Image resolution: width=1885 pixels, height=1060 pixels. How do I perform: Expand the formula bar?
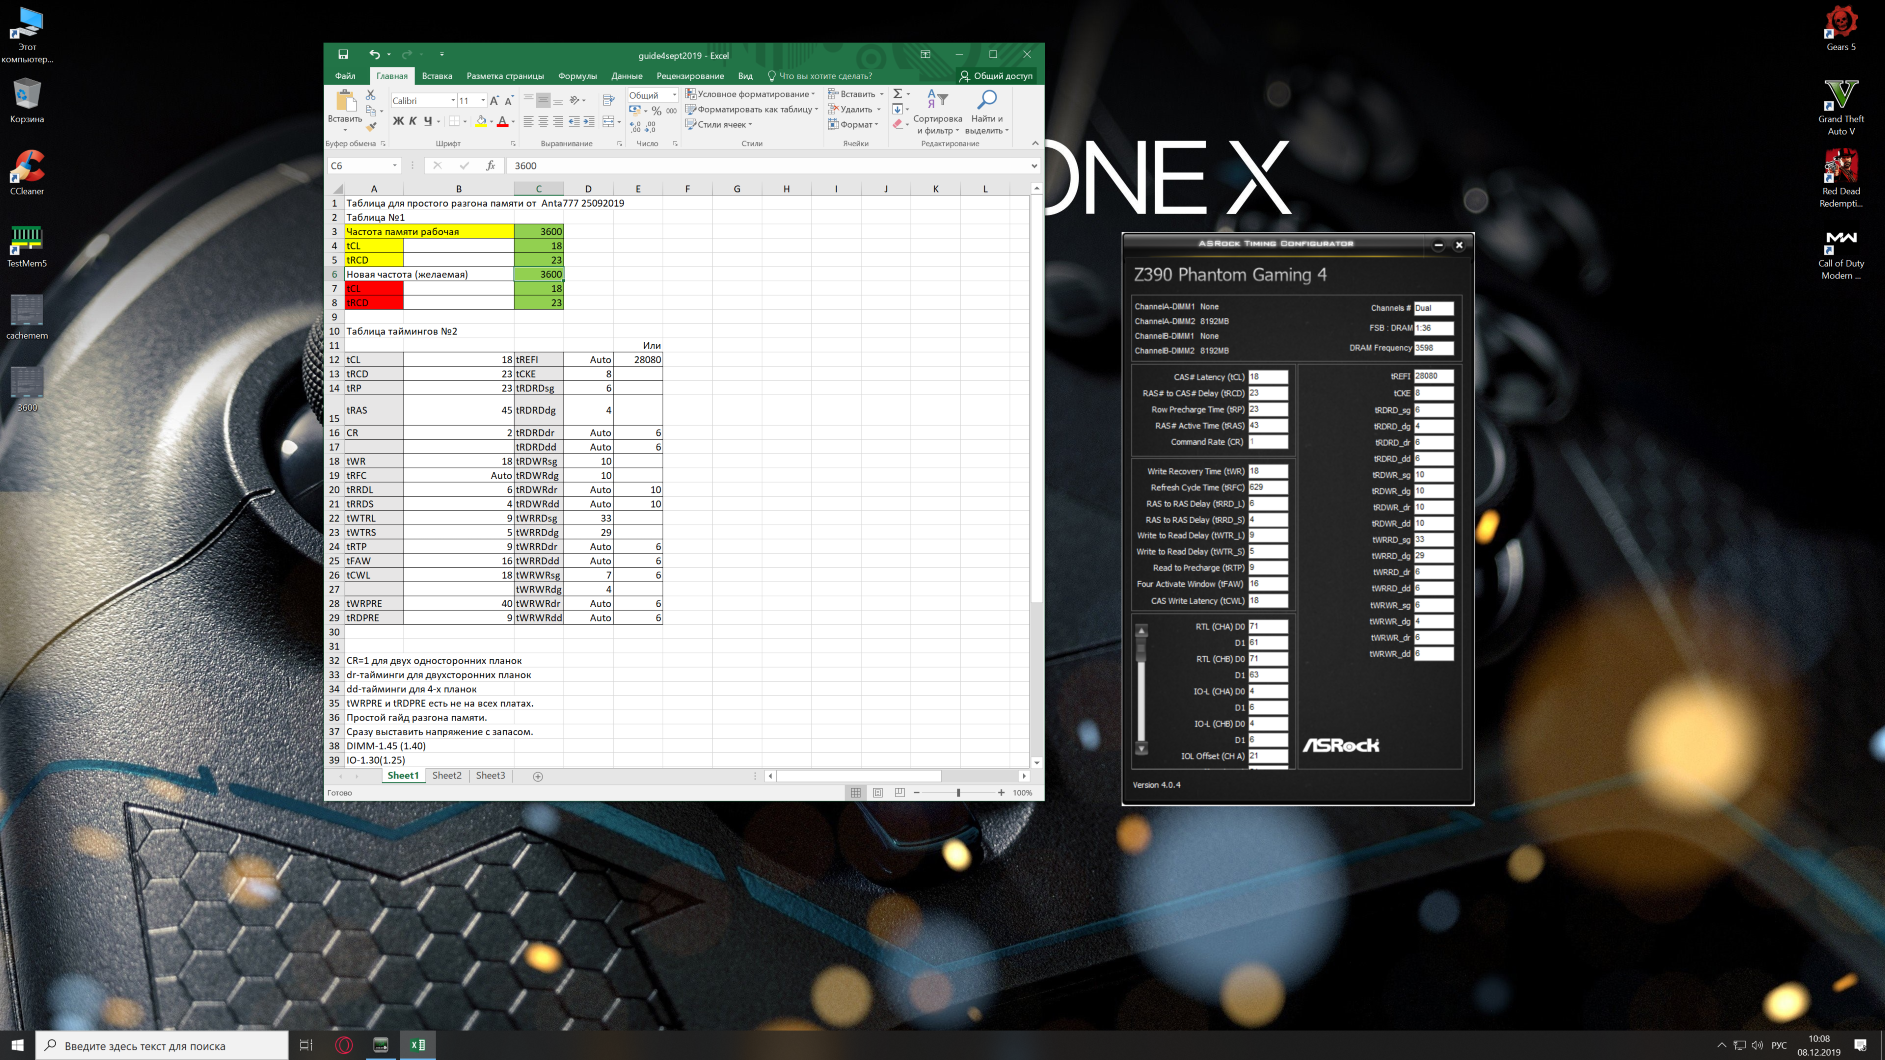pos(1034,166)
